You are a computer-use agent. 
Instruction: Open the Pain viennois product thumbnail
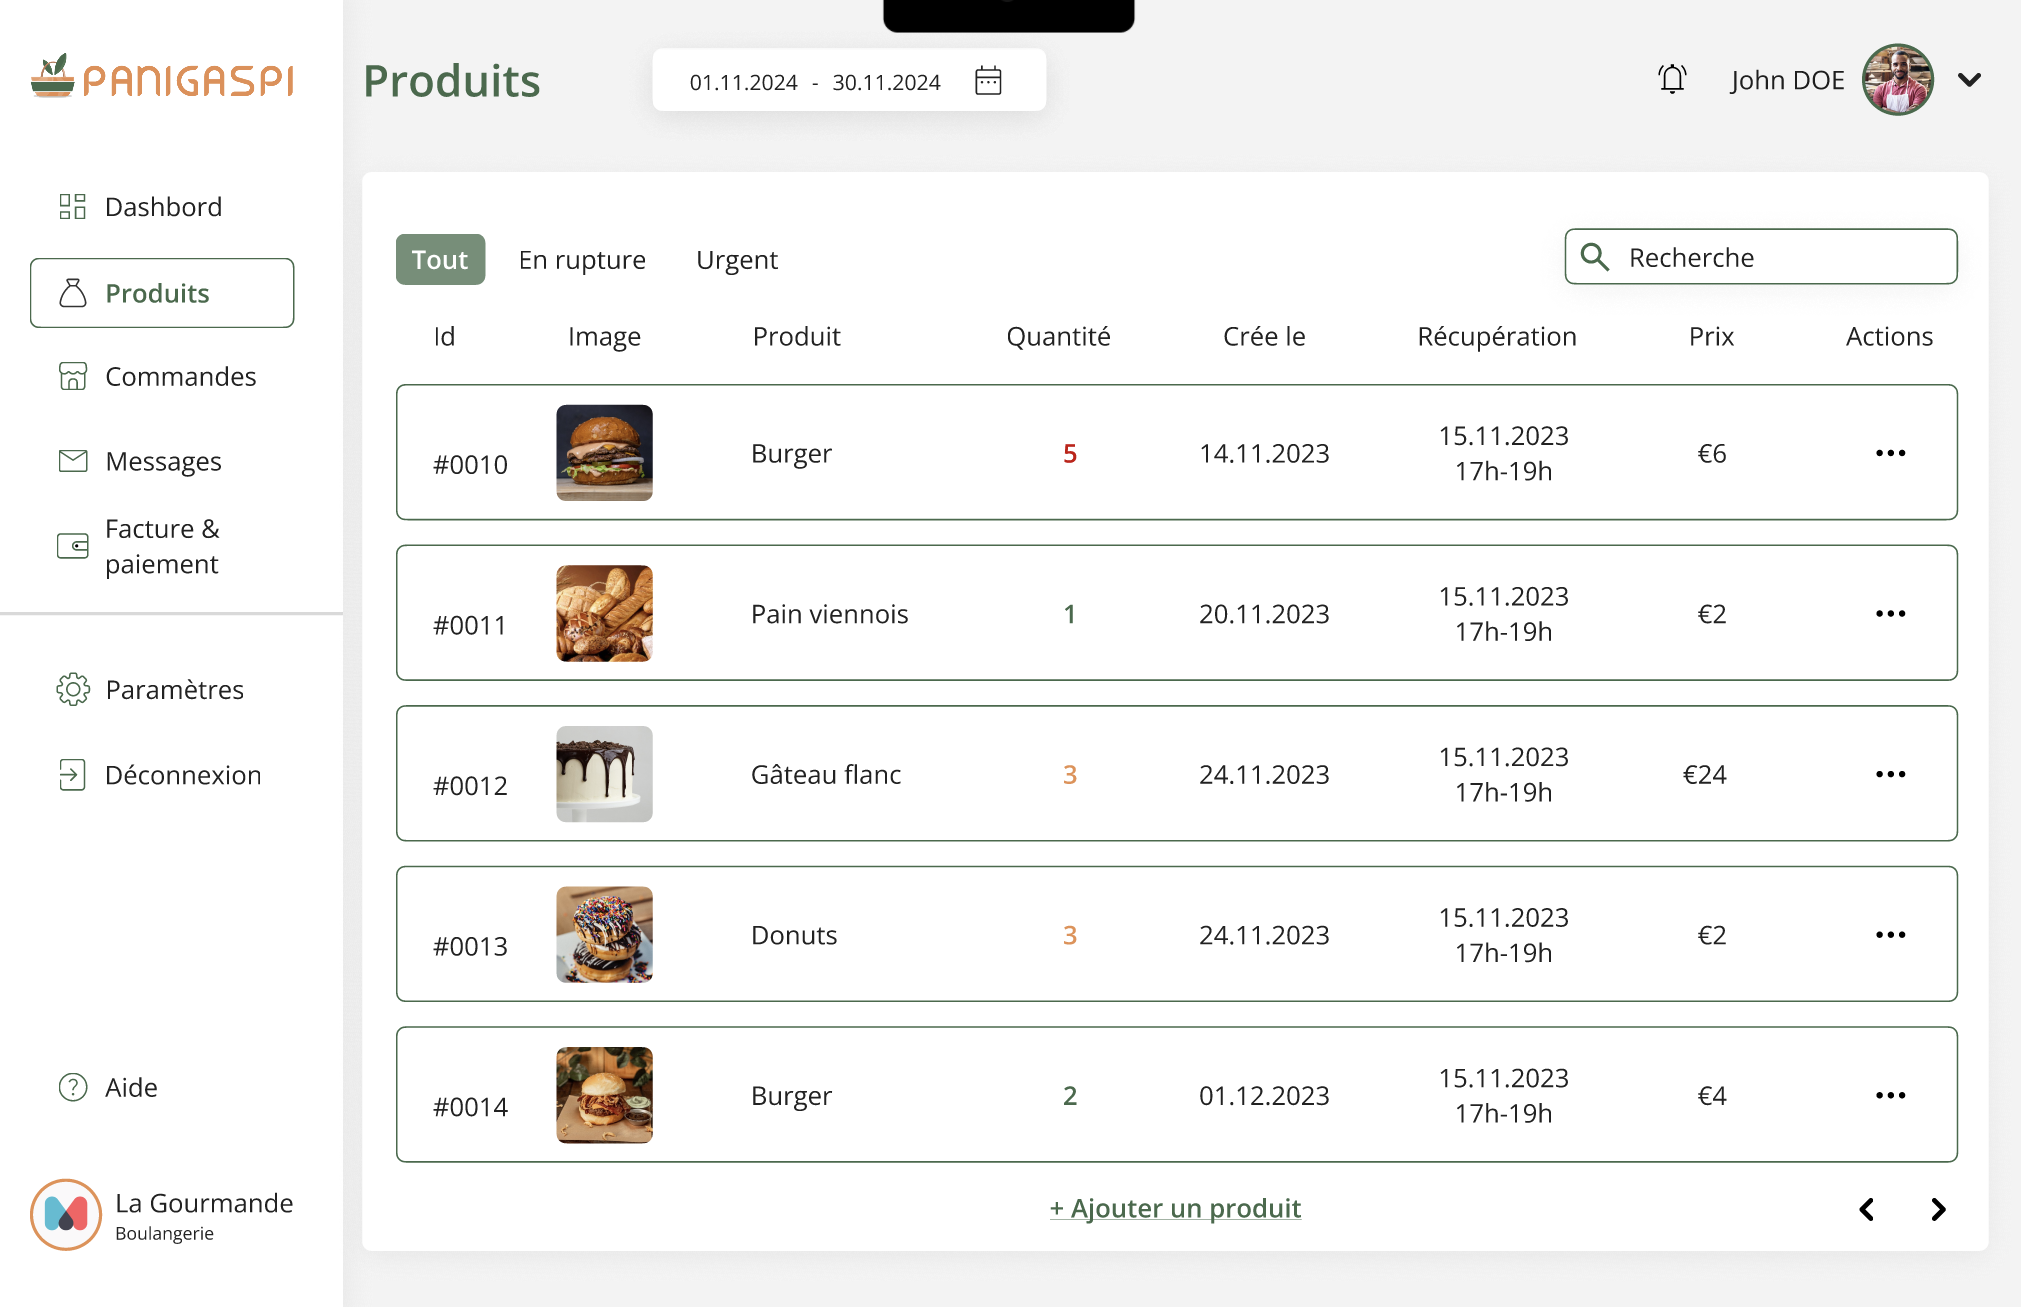tap(604, 613)
